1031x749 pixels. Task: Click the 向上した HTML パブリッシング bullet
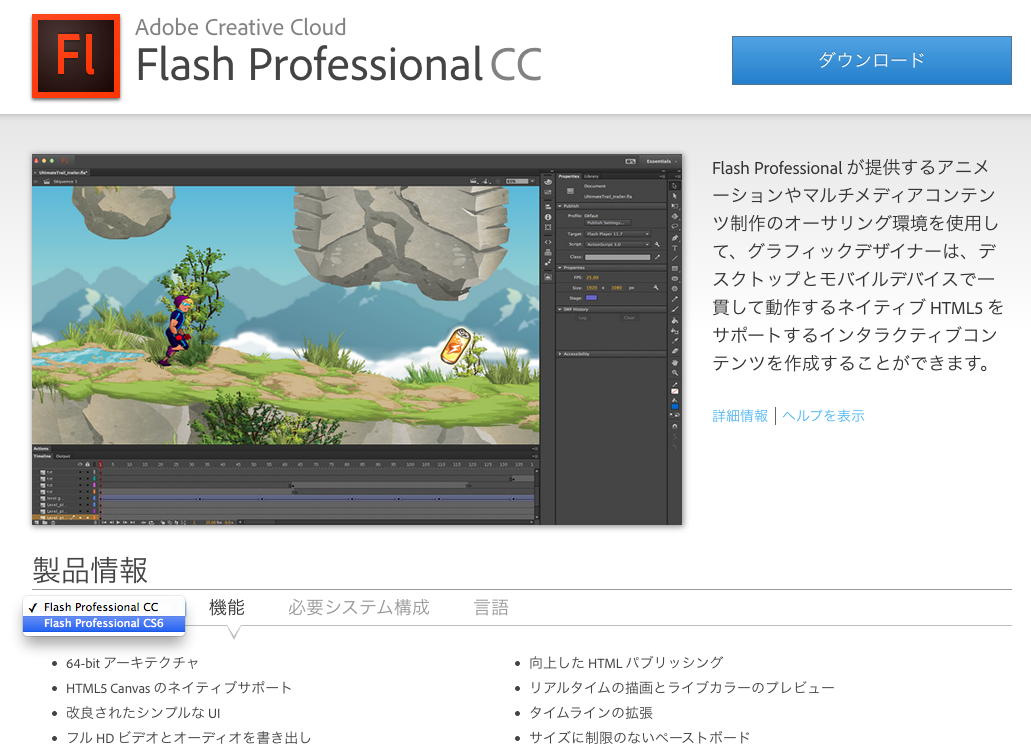tap(626, 663)
